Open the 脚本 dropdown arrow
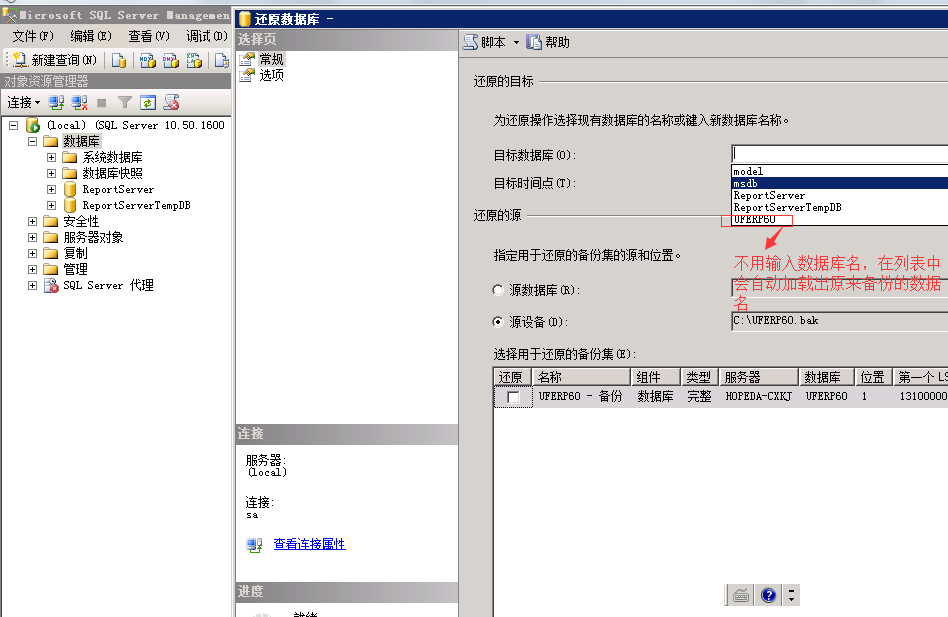Image resolution: width=948 pixels, height=617 pixels. tap(516, 42)
